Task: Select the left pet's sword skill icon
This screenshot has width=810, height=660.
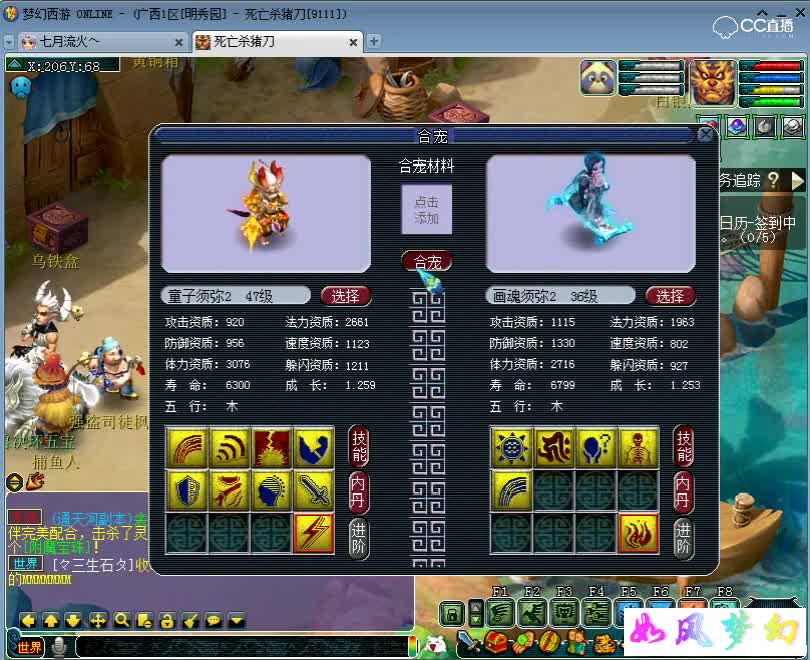Action: (314, 490)
